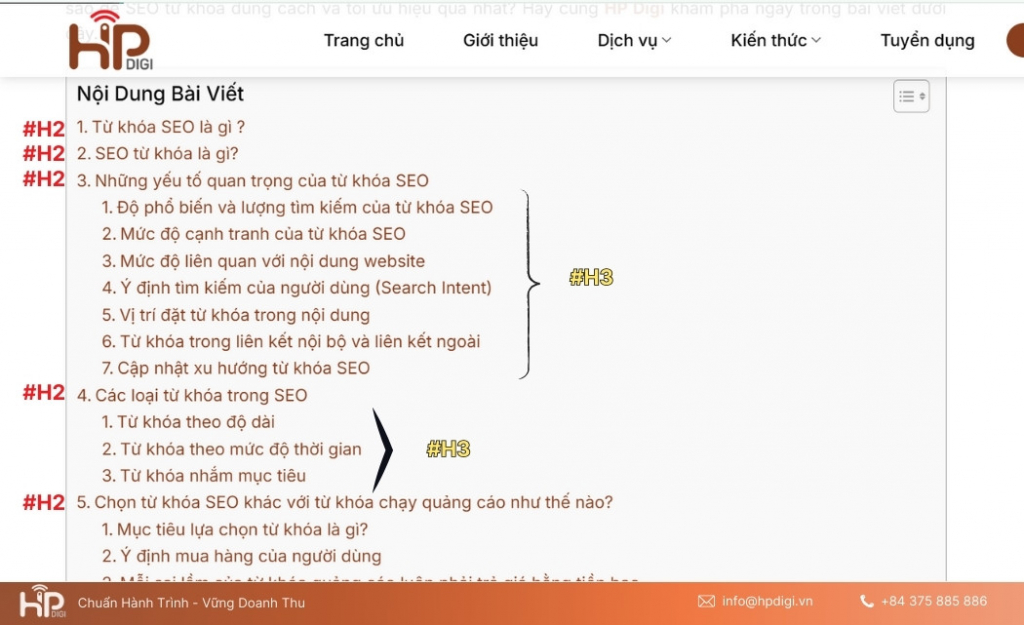Open 'Mục tiêu lựa chọn từ khóa là gì?'

[x=234, y=529]
